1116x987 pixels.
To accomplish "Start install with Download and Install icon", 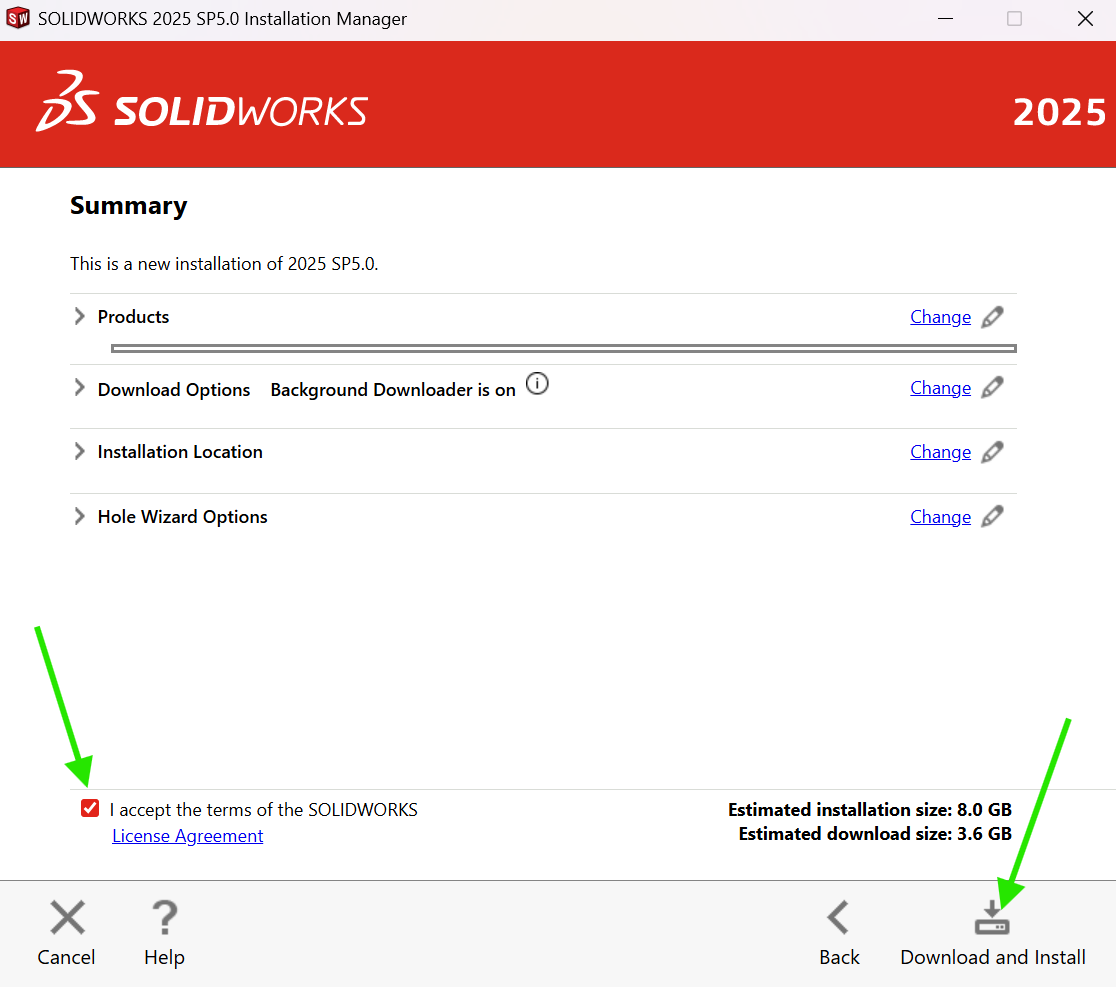I will [992, 917].
